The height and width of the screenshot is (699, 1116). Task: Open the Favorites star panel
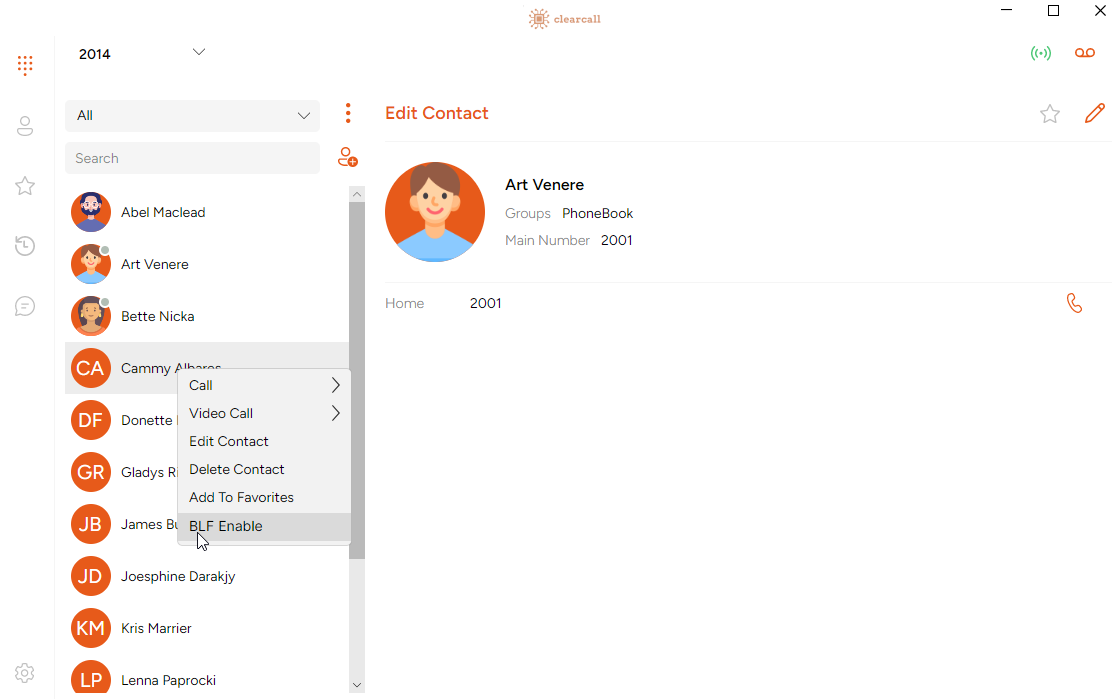[x=25, y=185]
